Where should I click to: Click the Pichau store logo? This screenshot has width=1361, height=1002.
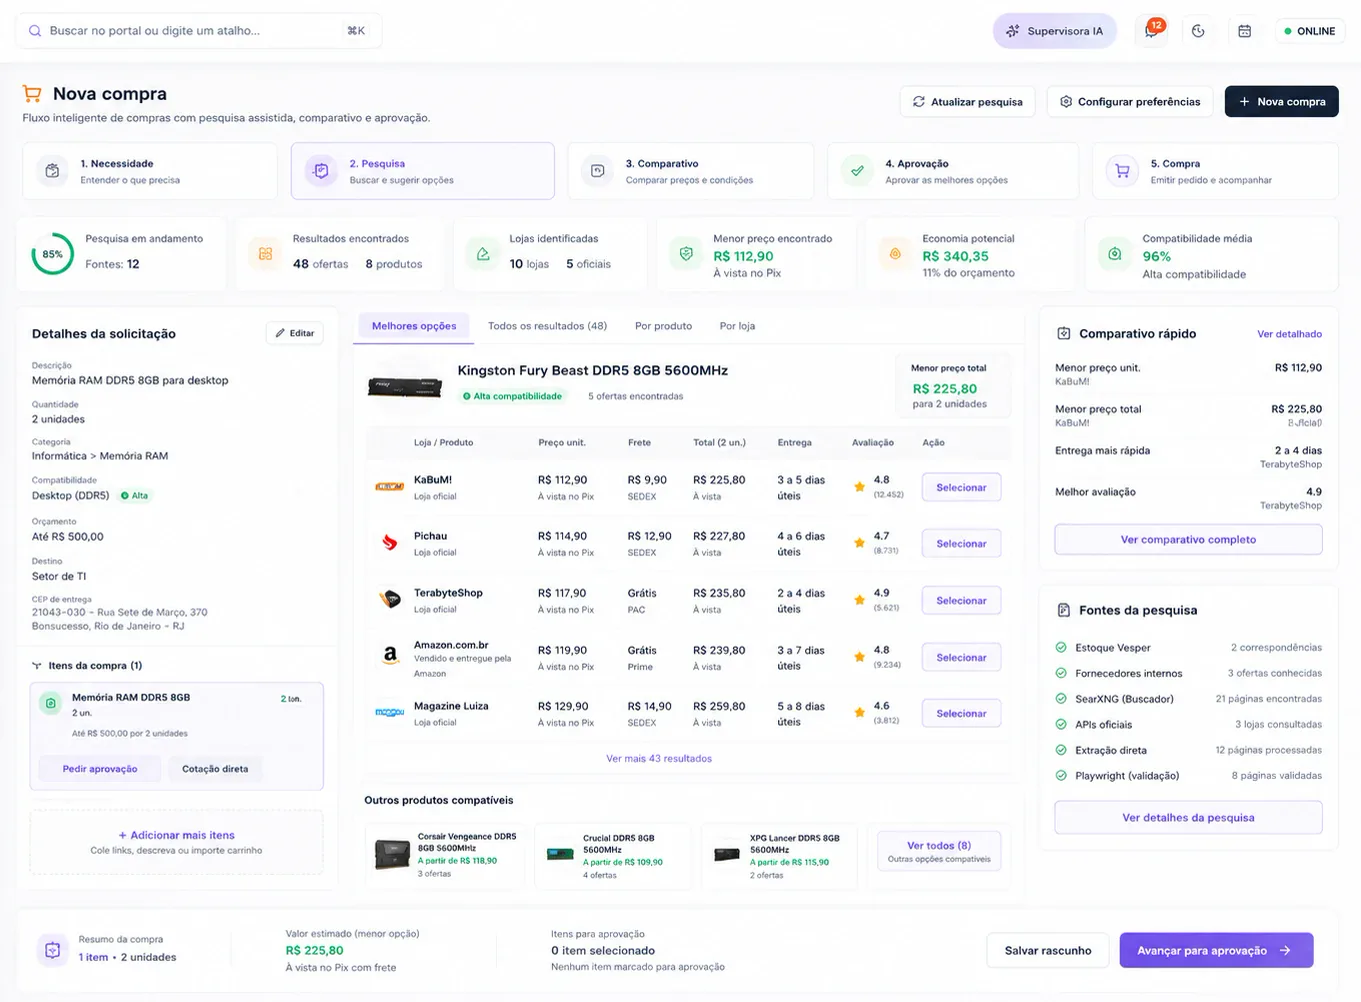pos(390,543)
